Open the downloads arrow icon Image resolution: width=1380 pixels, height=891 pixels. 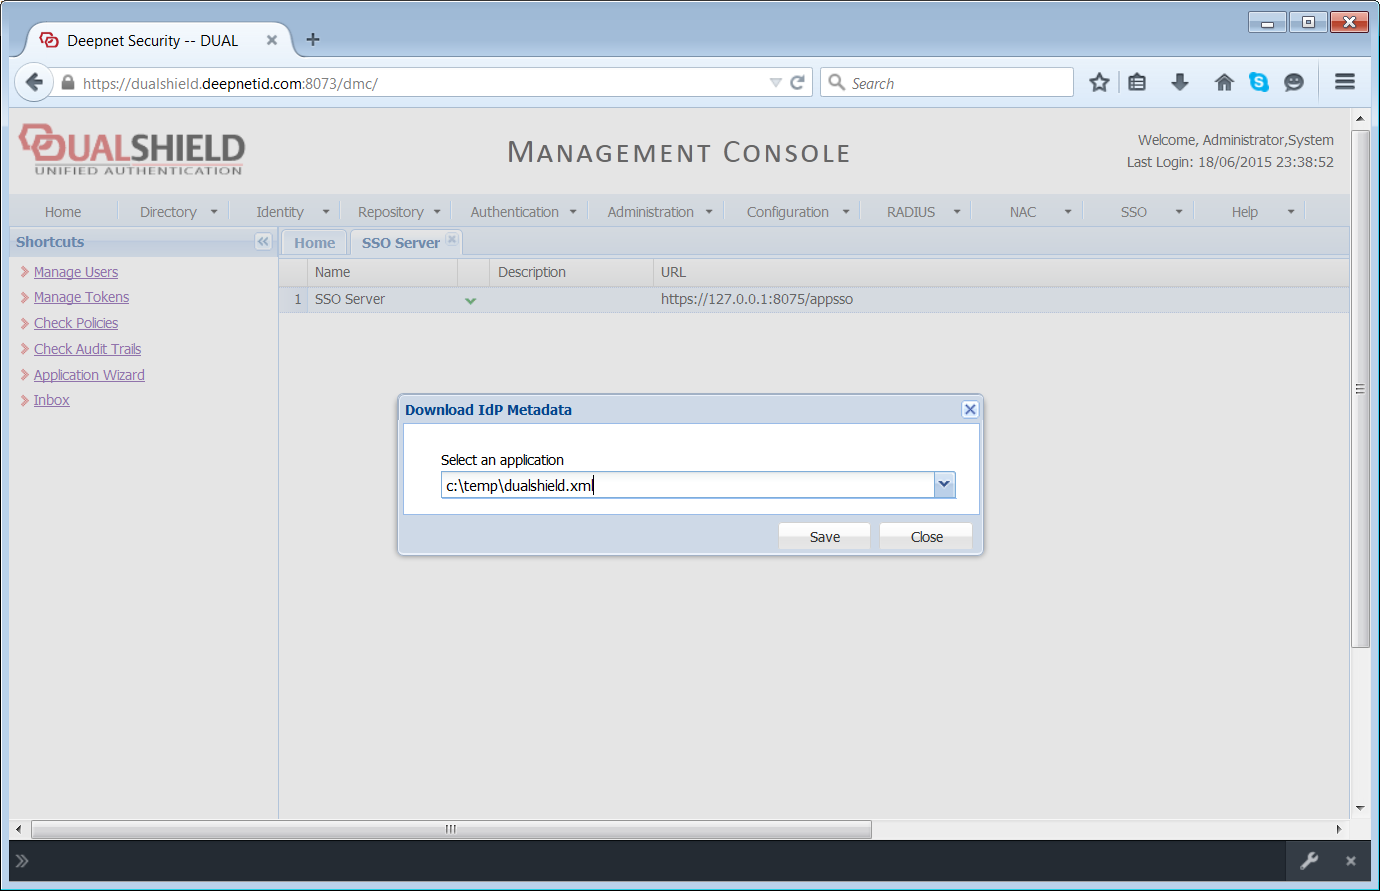[1180, 83]
